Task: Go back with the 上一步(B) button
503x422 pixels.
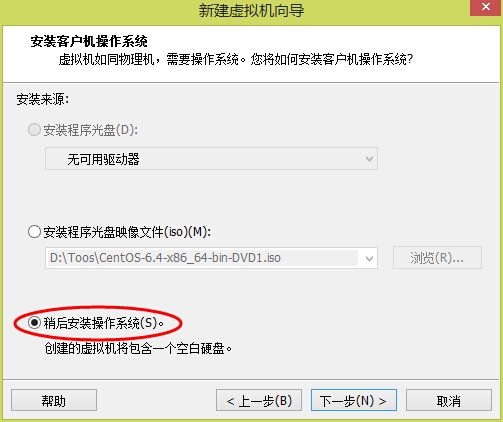Action: pyautogui.click(x=259, y=400)
